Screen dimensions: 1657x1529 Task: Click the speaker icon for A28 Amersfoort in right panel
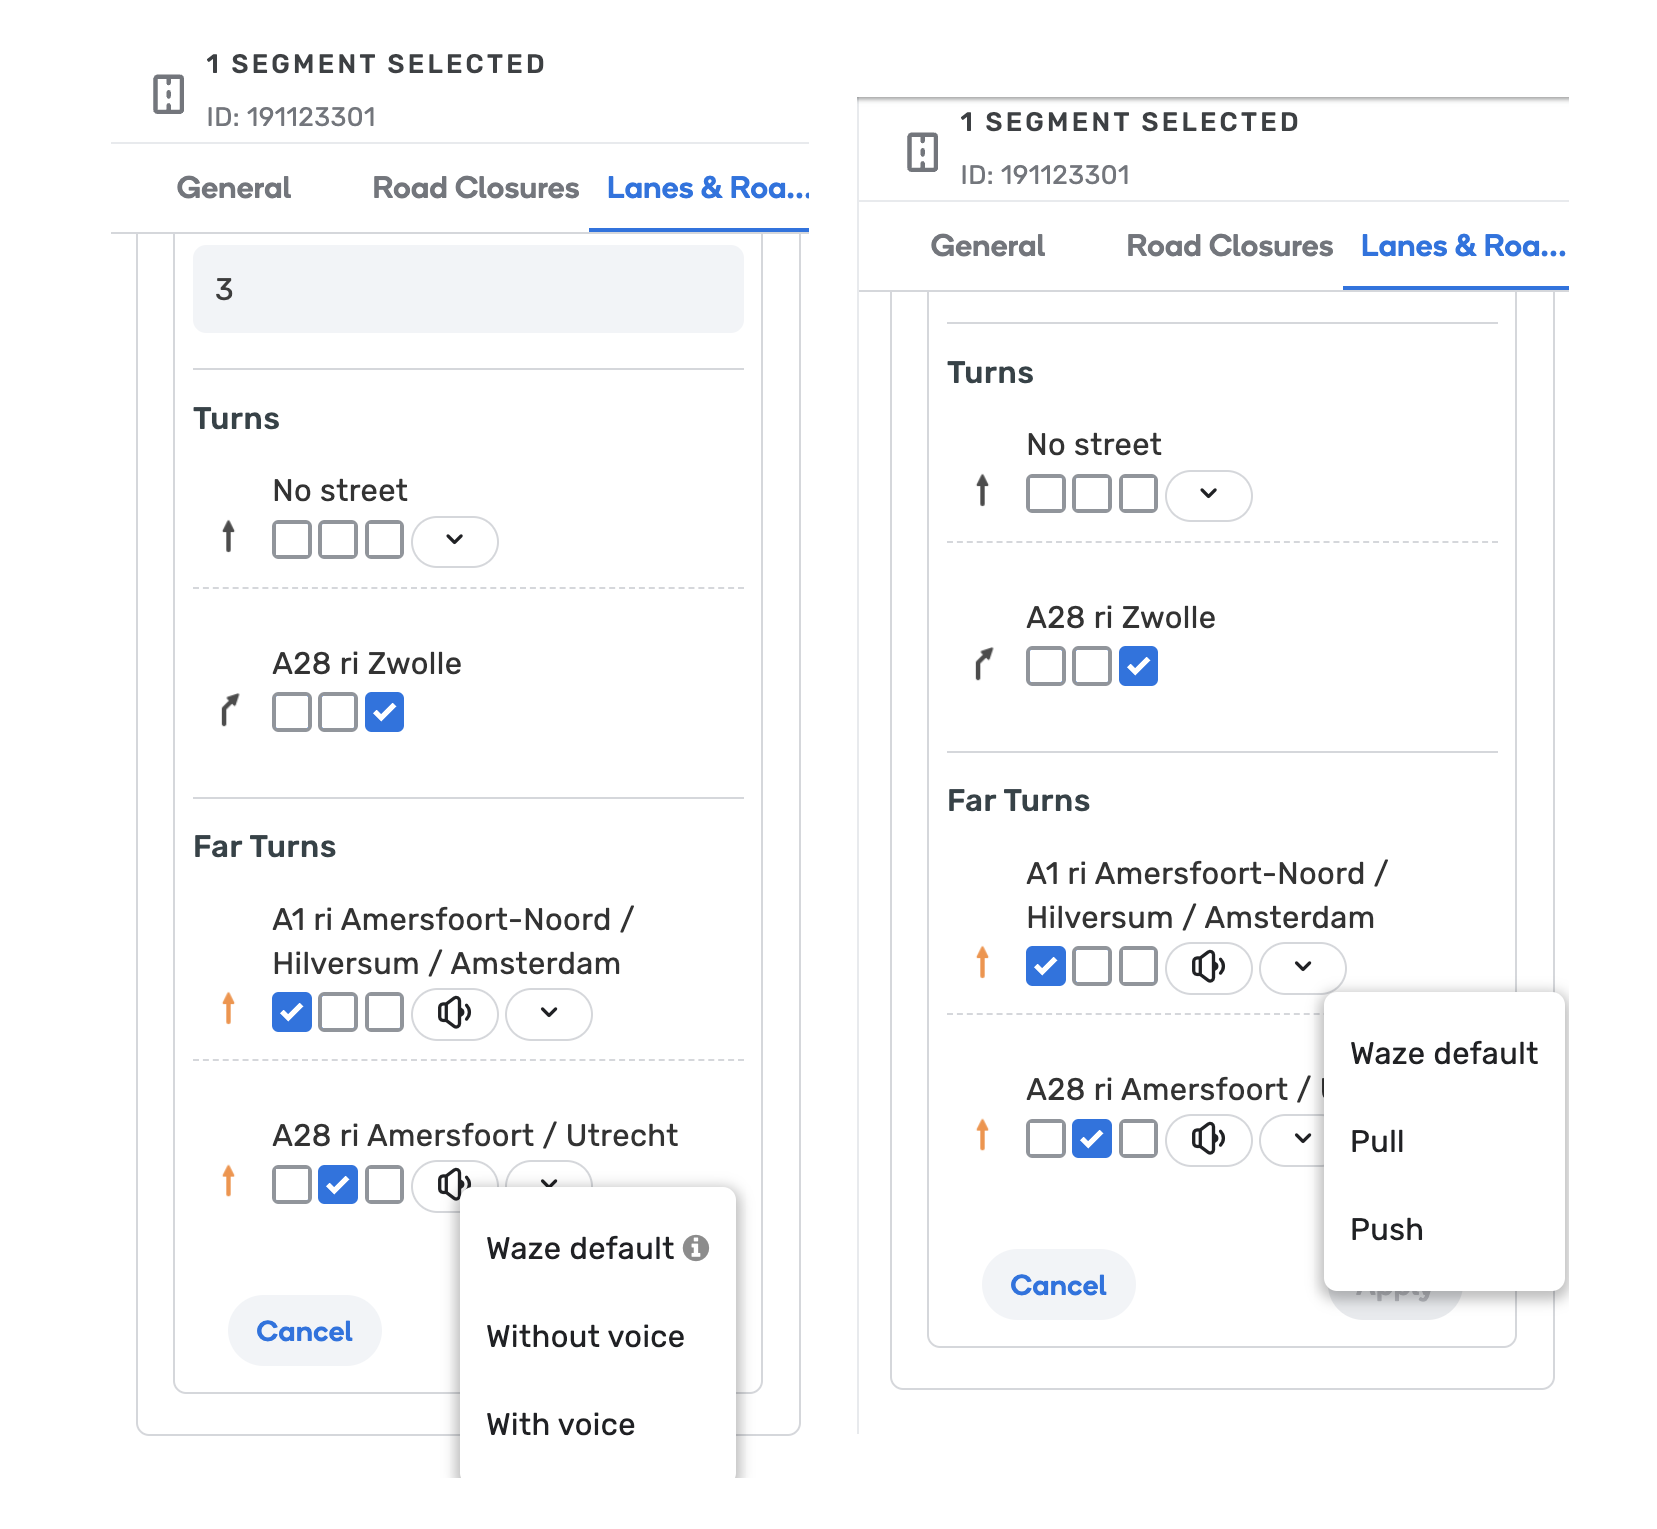(1208, 1139)
